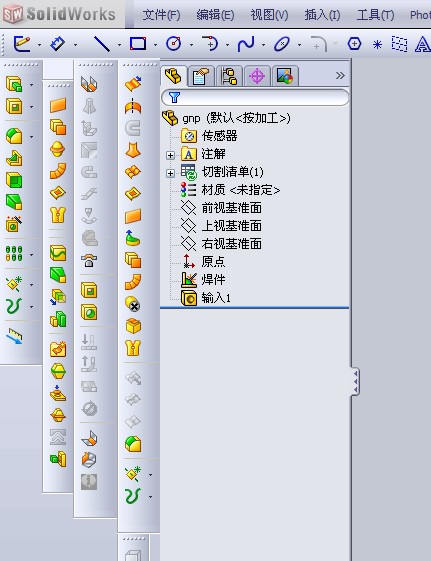
Task: Select the Smart Dimension tool
Action: click(x=58, y=44)
